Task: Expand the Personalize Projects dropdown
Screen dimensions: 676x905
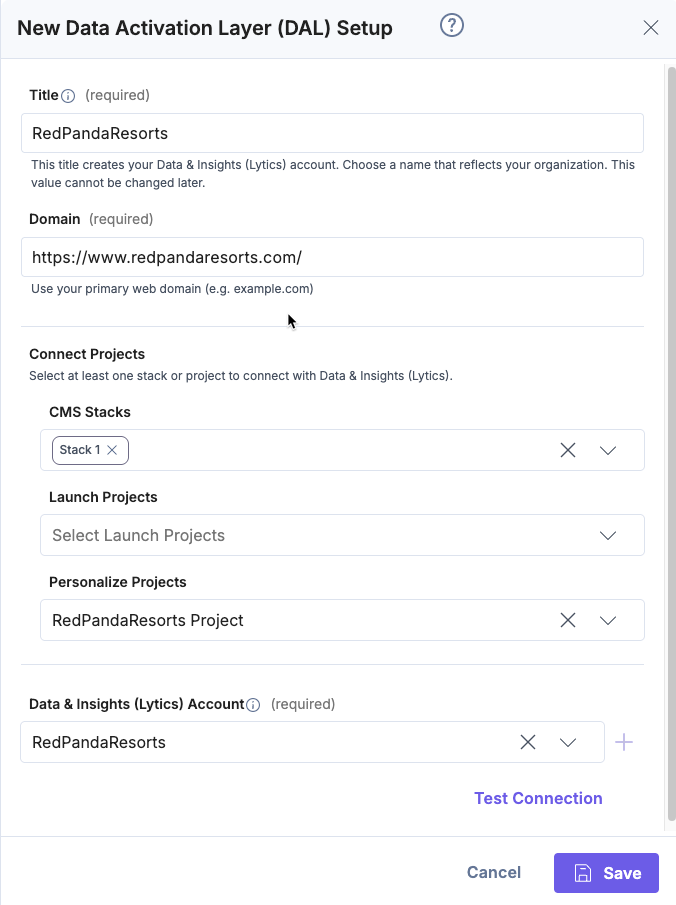Action: tap(608, 620)
